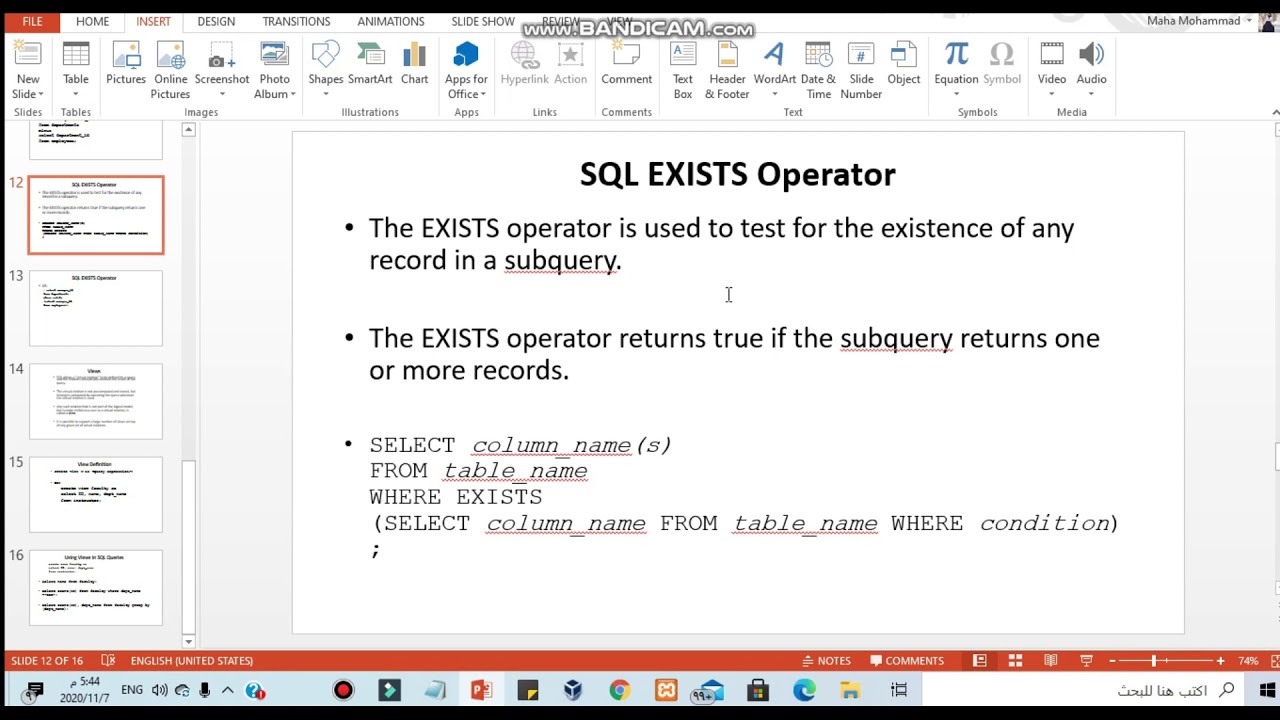The image size is (1280, 720).
Task: Click the SQL EXISTS Operator slide title
Action: tap(738, 174)
